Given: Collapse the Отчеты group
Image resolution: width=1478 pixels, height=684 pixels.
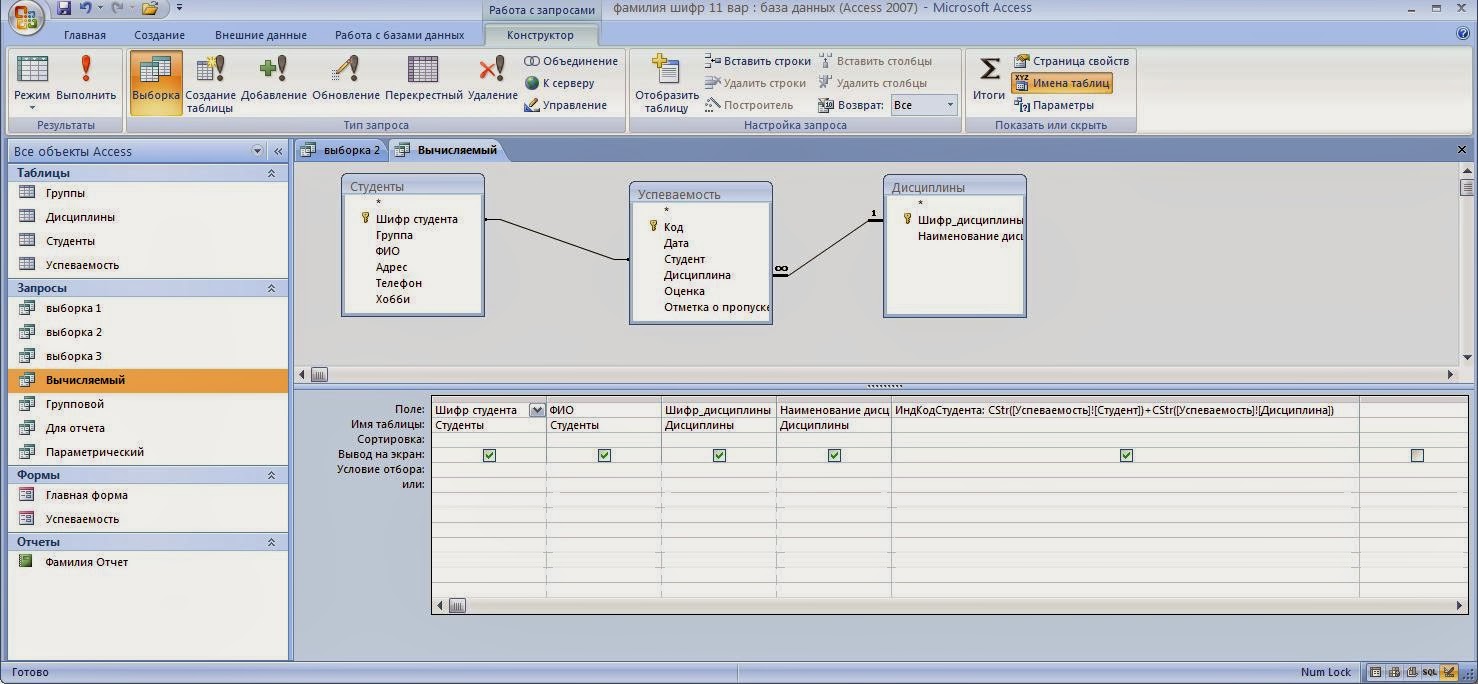Looking at the screenshot, I should (x=271, y=542).
